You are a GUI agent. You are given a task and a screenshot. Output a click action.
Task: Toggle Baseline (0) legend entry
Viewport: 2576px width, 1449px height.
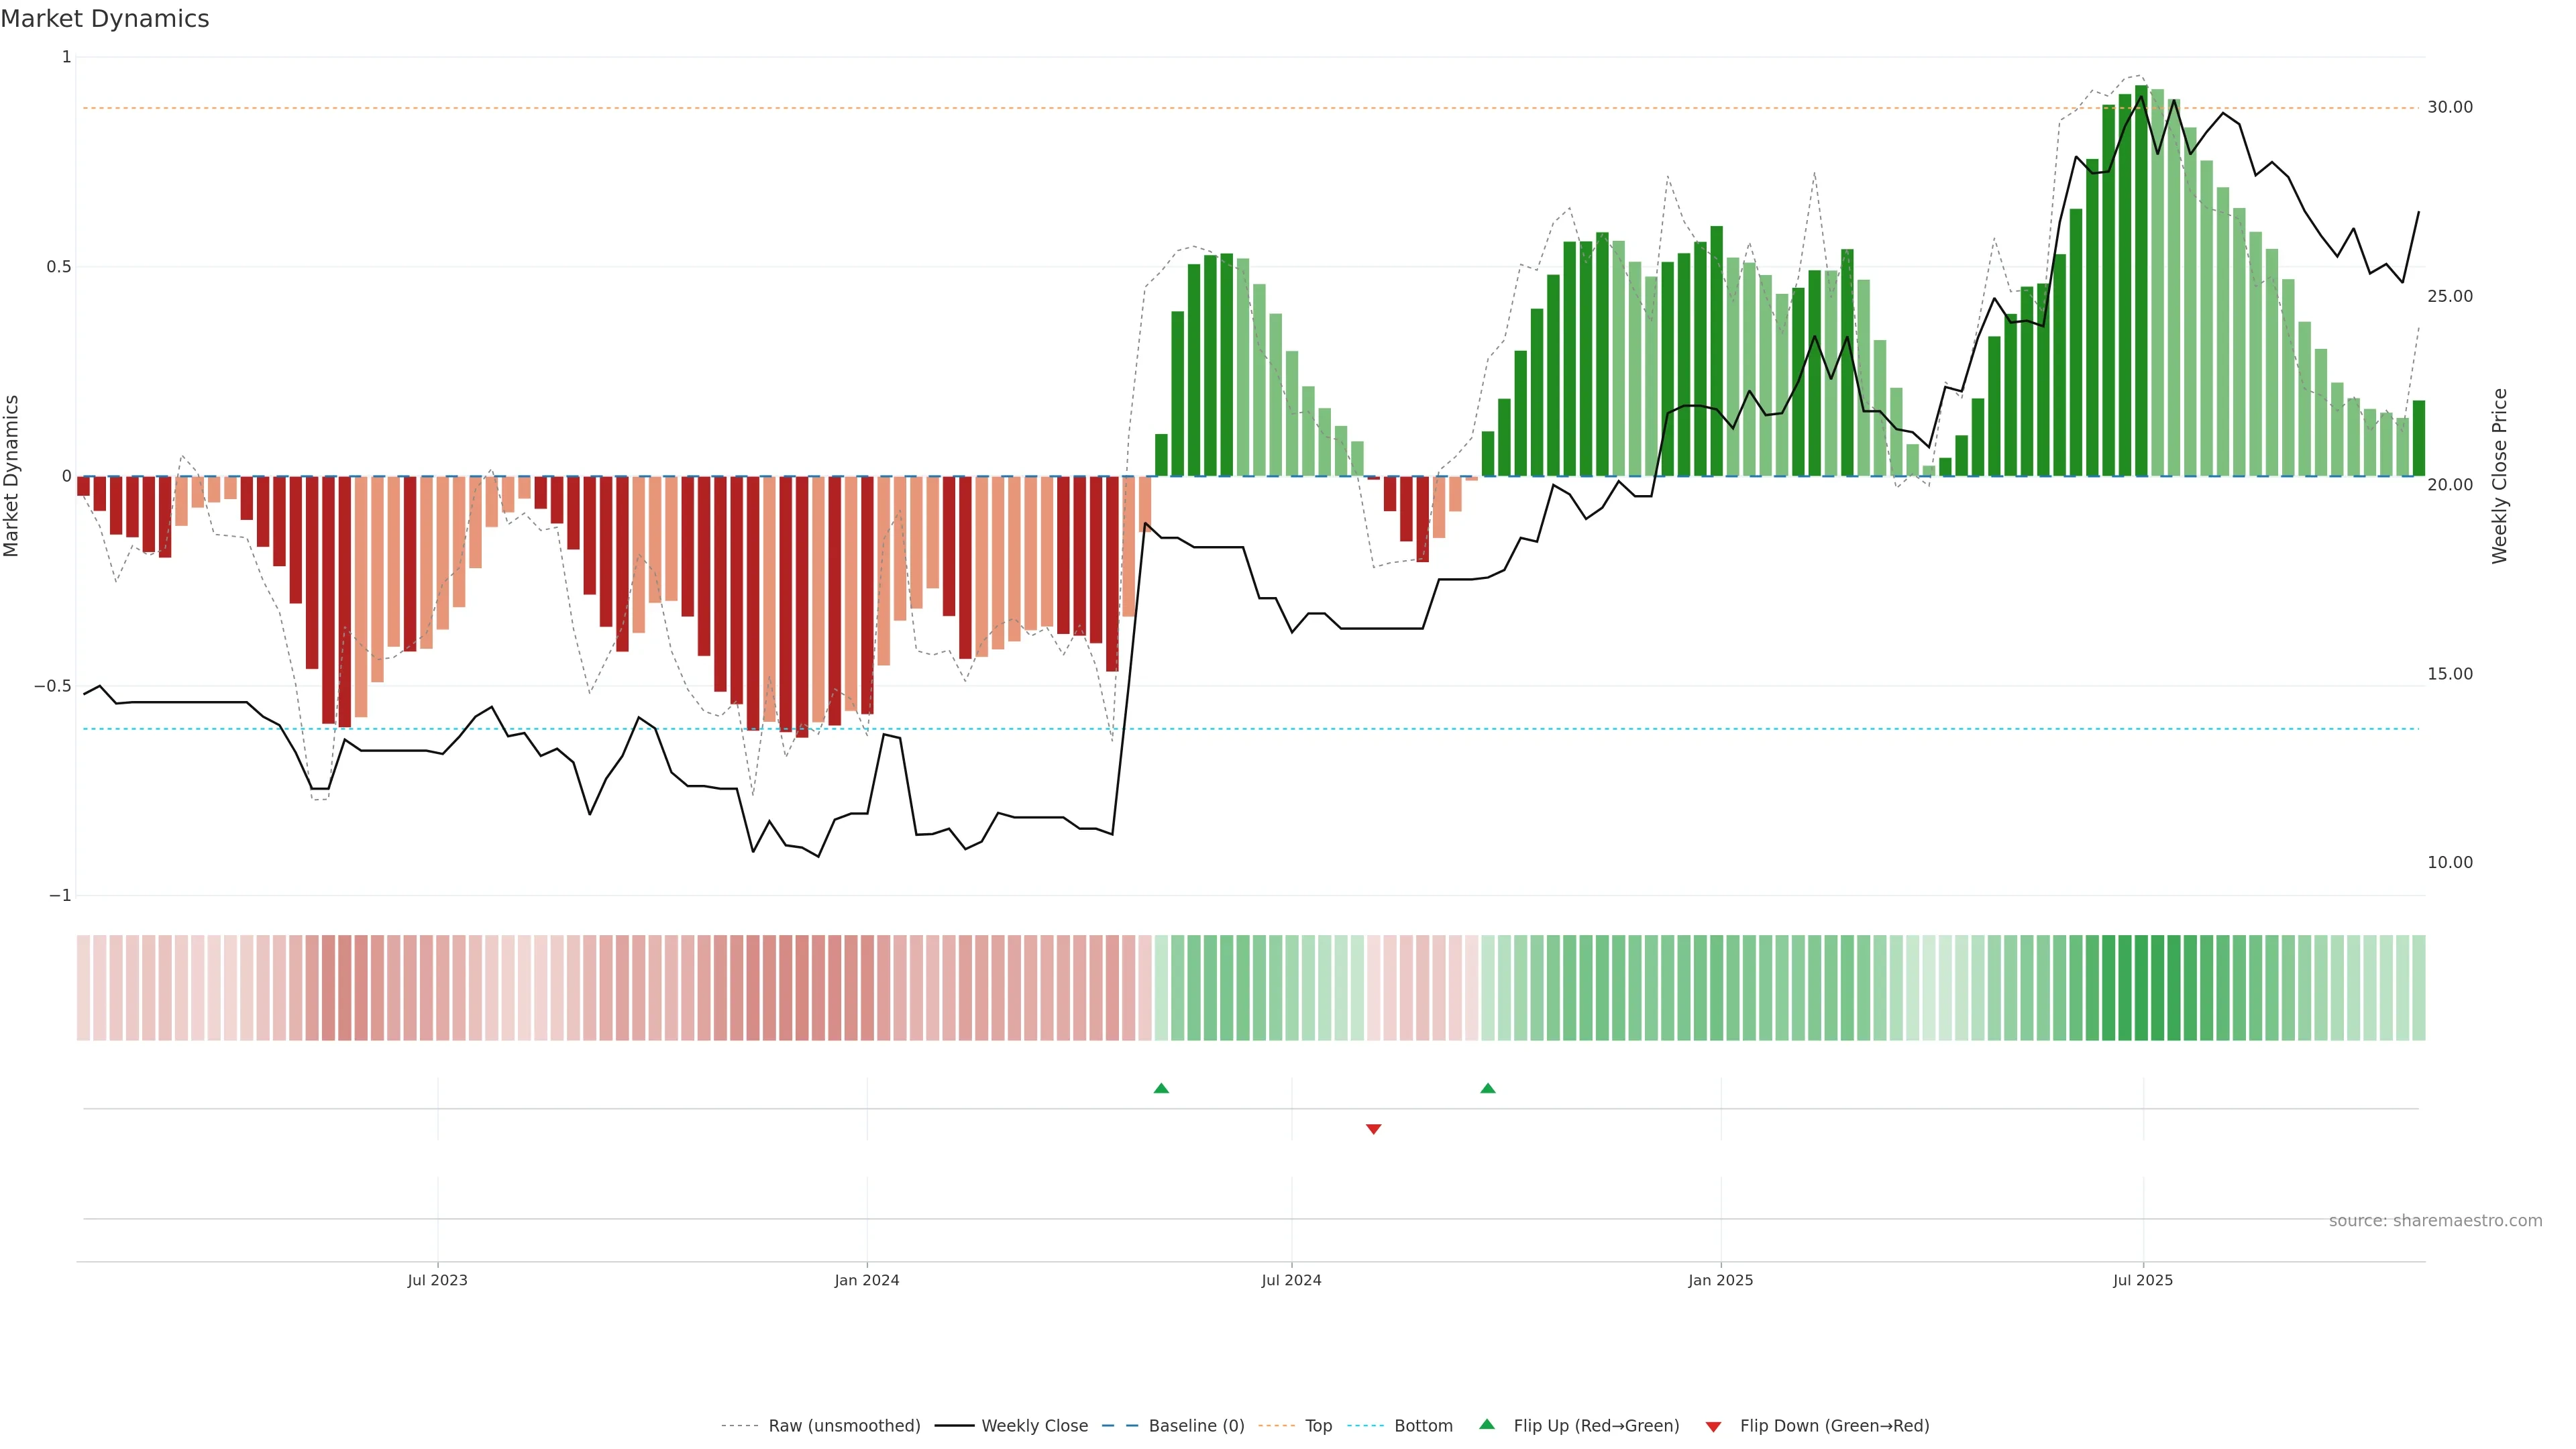pos(1196,1426)
